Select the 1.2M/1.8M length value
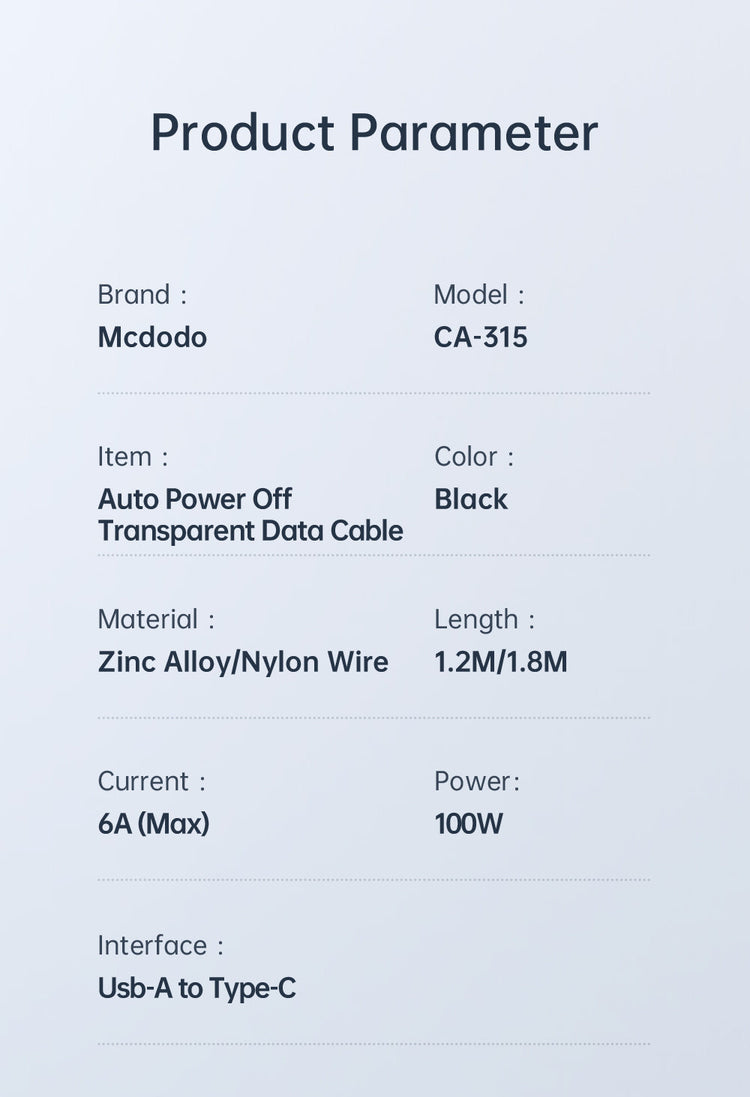The image size is (750, 1097). point(500,662)
